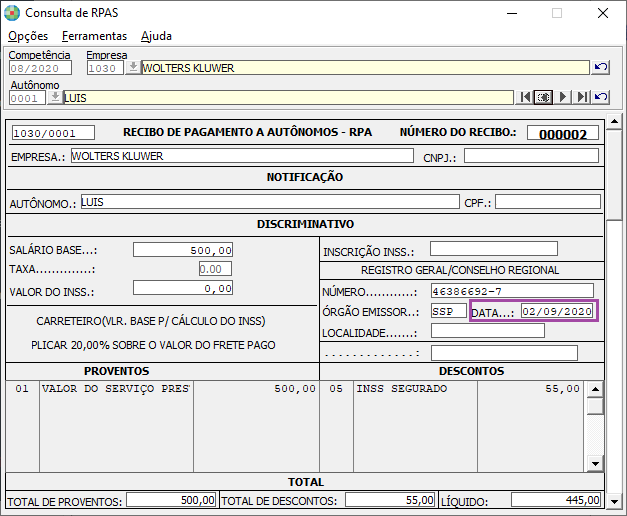Image resolution: width=627 pixels, height=516 pixels.
Task: Click the Autônomo name field LUIS
Action: coord(288,98)
